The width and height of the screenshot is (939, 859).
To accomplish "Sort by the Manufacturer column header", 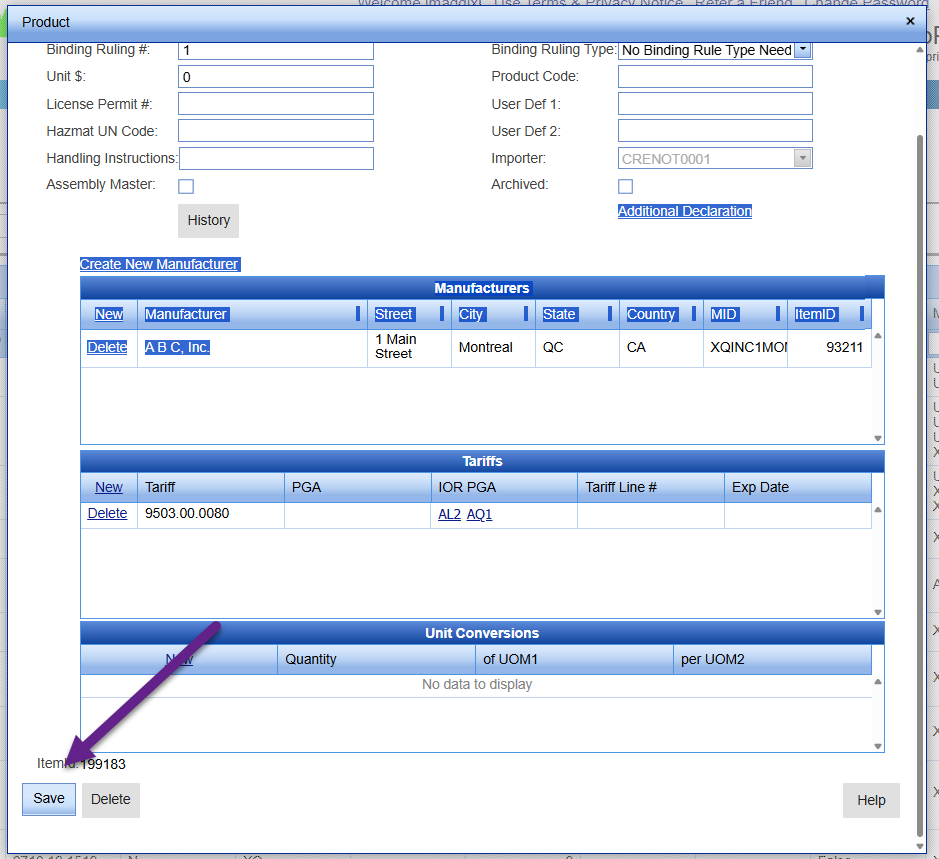I will [x=186, y=314].
